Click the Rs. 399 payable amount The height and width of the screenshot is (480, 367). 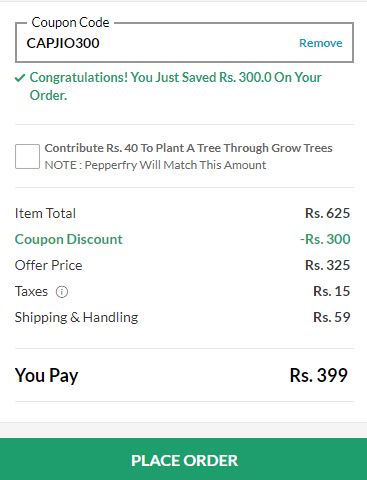(x=319, y=375)
